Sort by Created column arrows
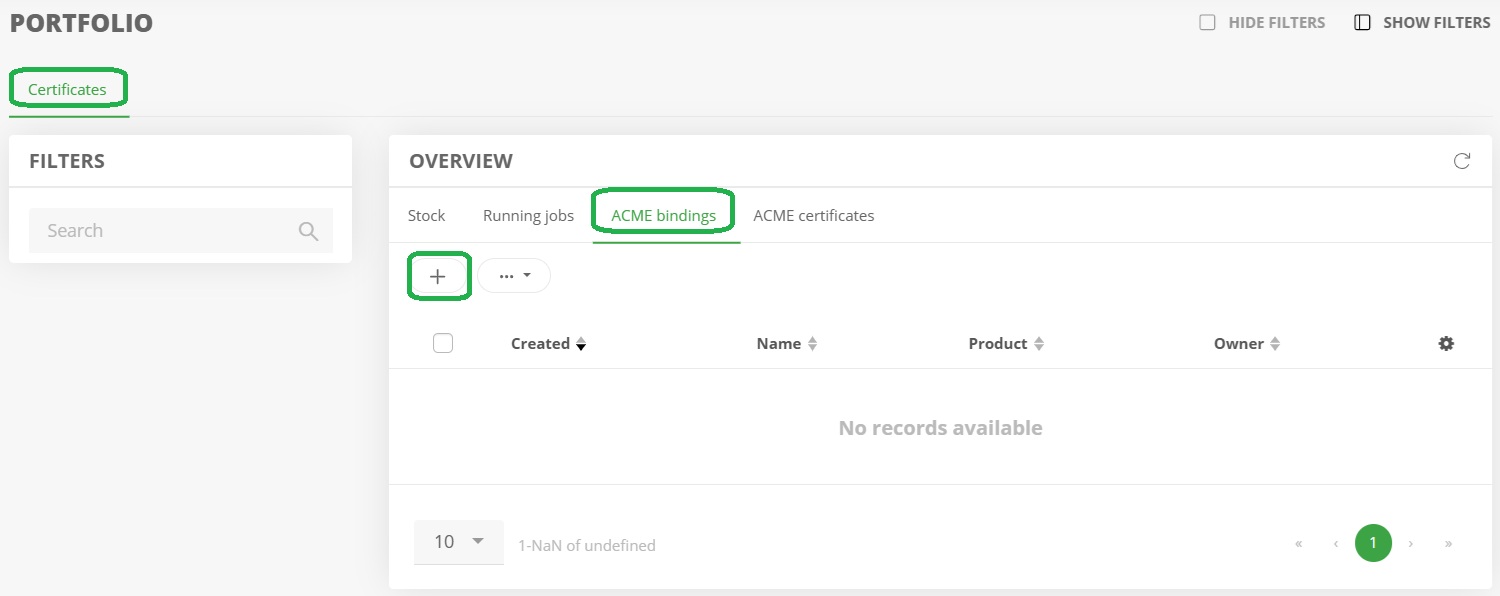The image size is (1500, 596). click(x=581, y=344)
